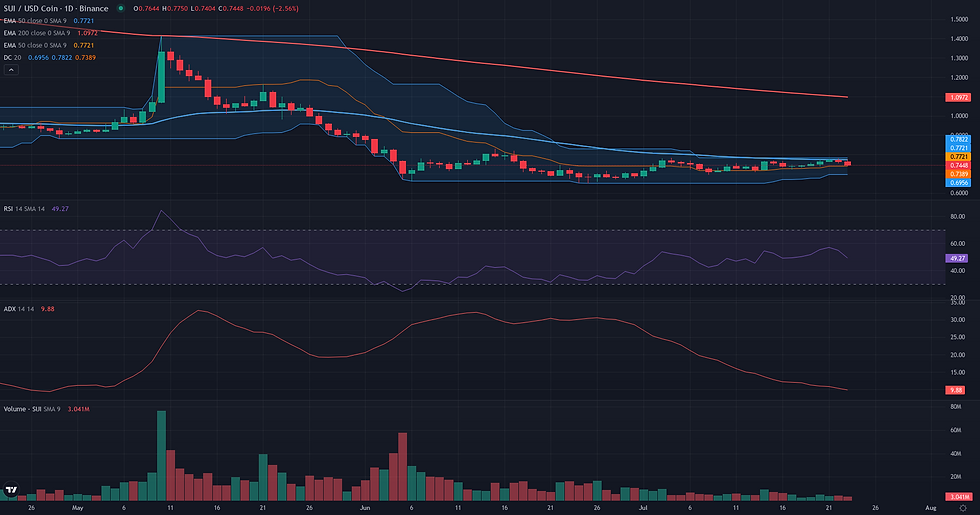The width and height of the screenshot is (980, 515).
Task: Click the orange 0.7721 price label
Action: coord(959,157)
